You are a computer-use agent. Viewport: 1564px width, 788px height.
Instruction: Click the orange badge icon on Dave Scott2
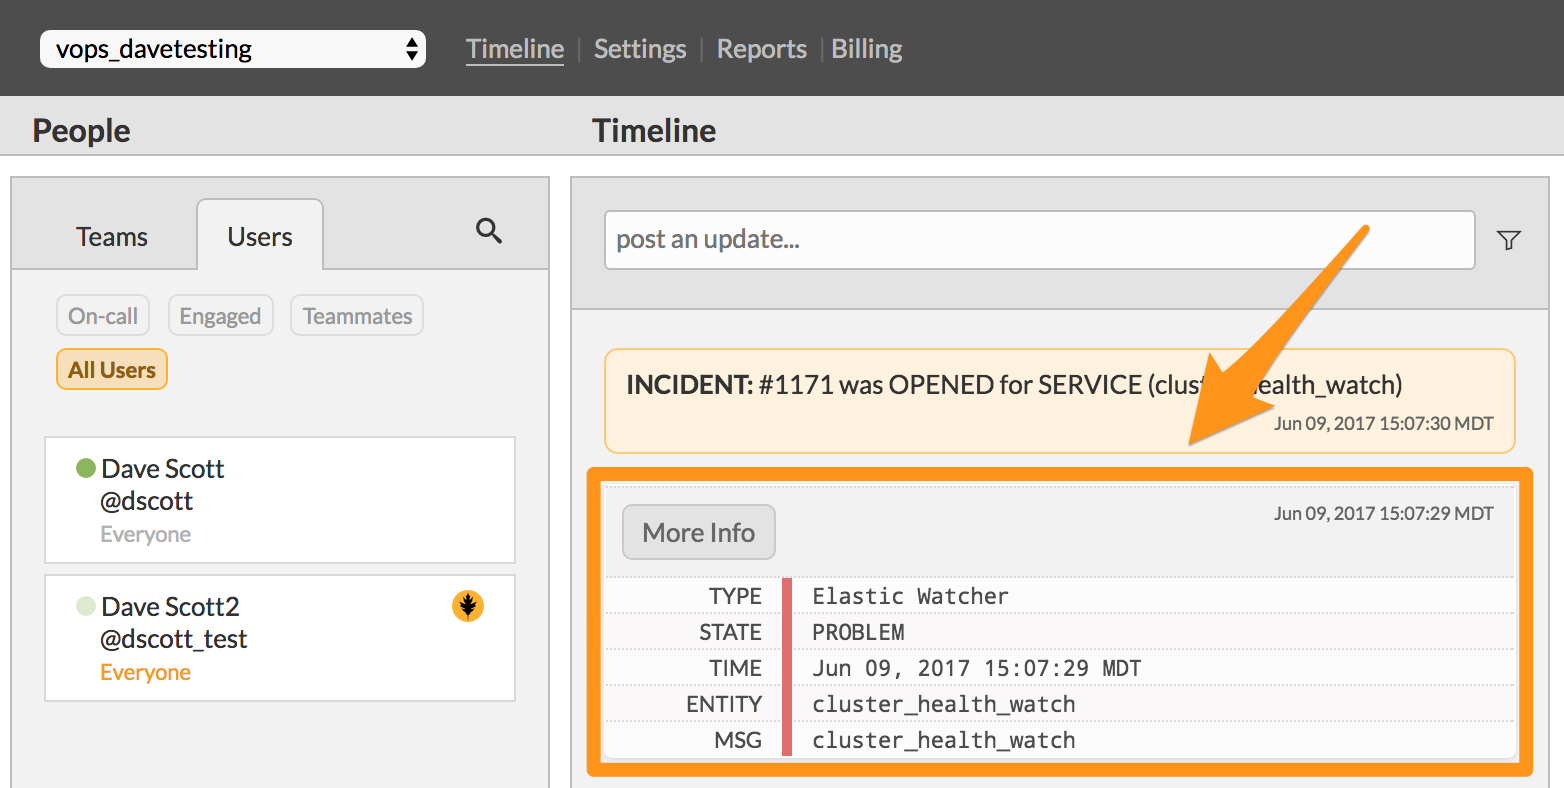(468, 606)
